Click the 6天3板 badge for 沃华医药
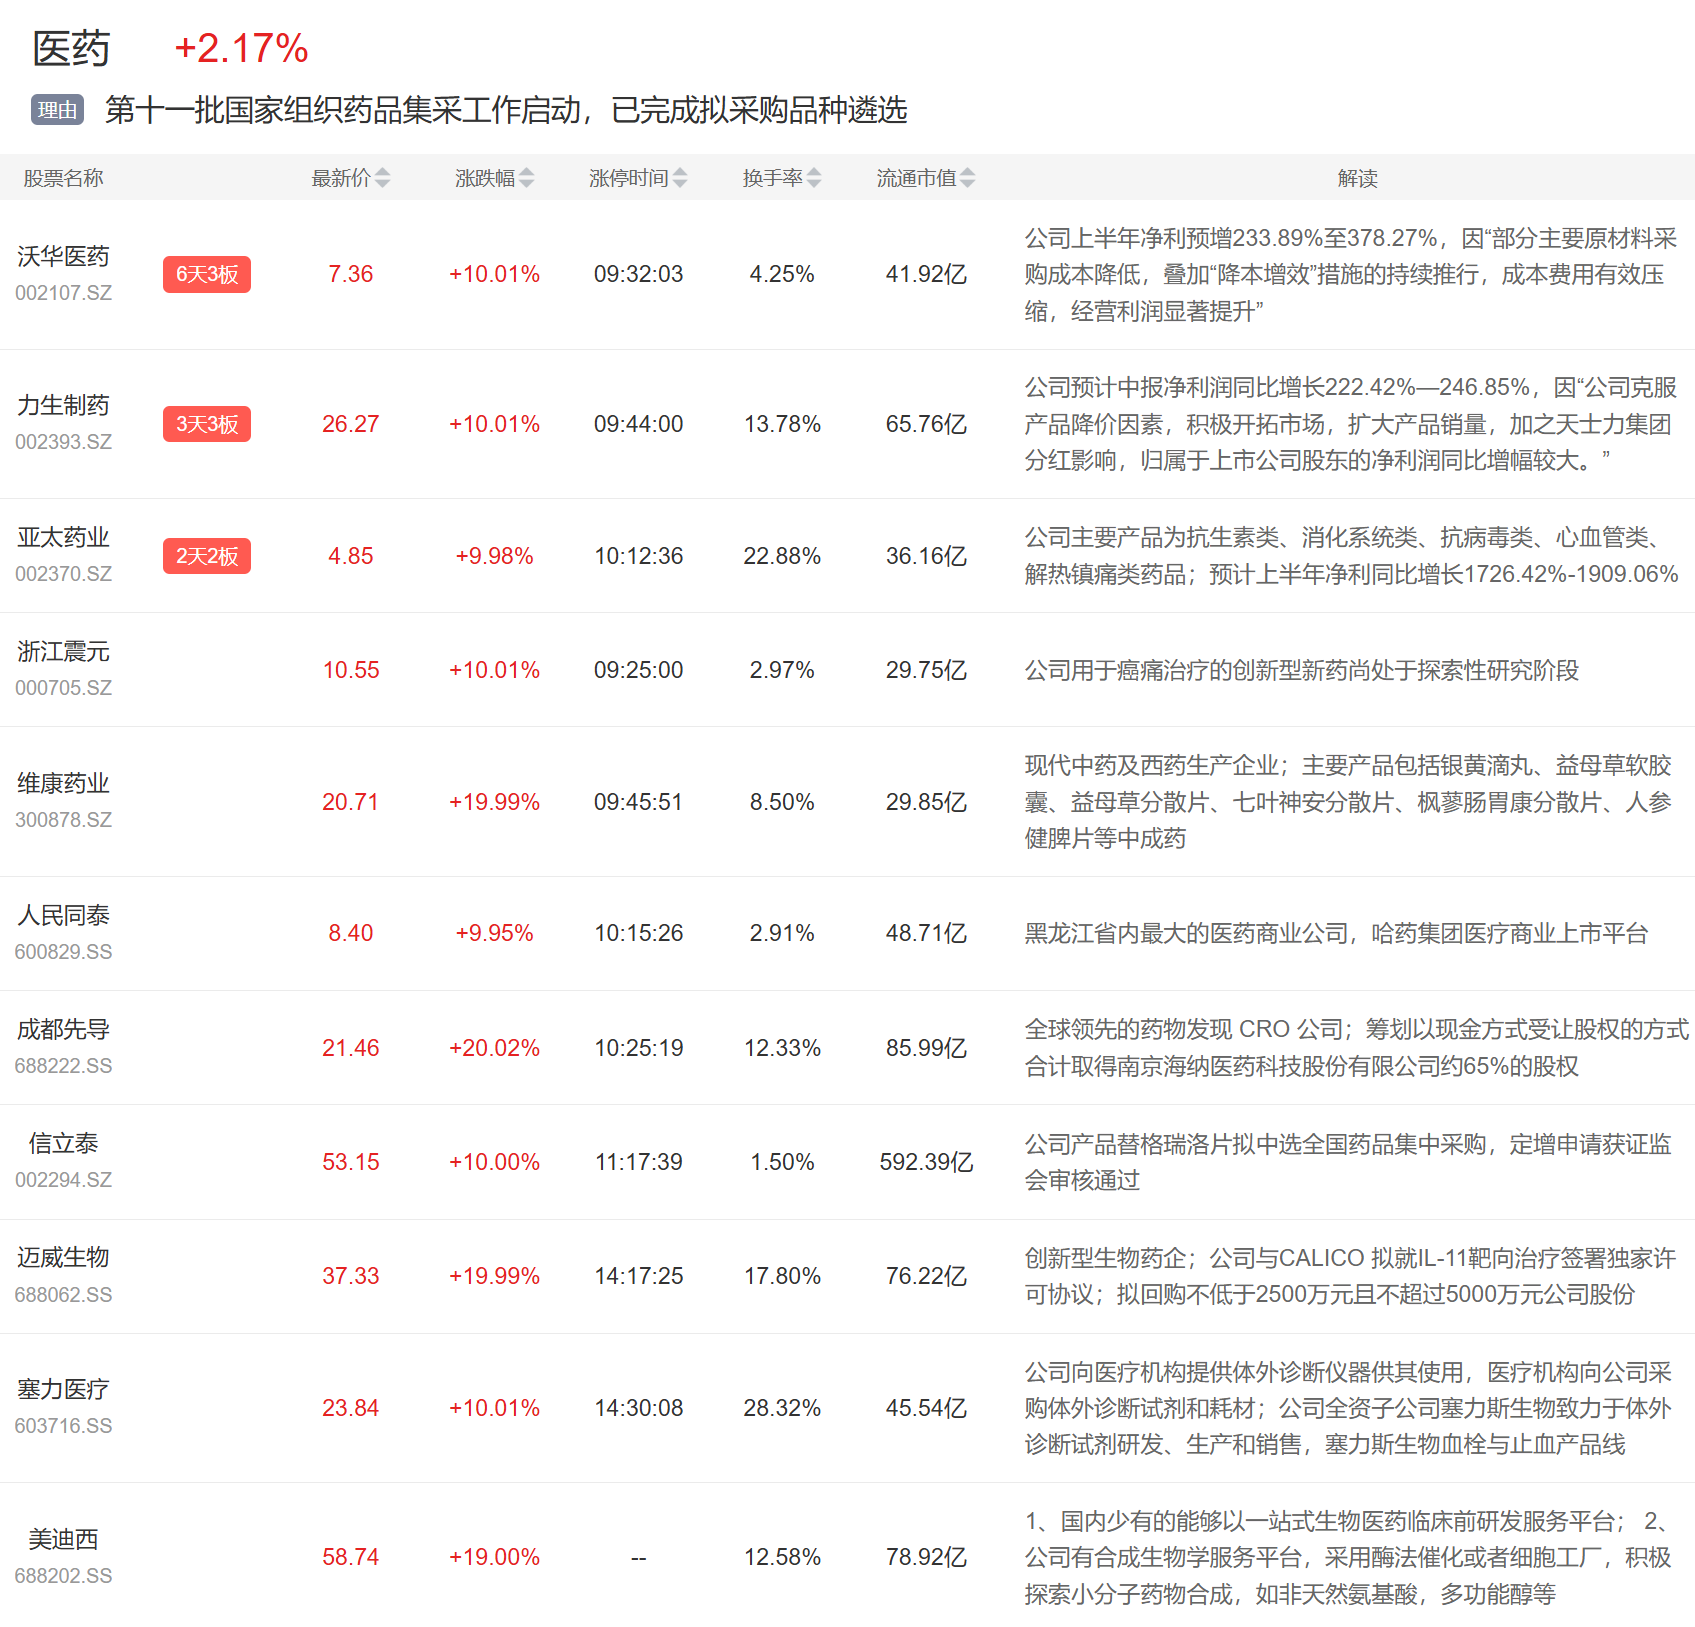Screen dimensions: 1695x1627 coord(207,274)
